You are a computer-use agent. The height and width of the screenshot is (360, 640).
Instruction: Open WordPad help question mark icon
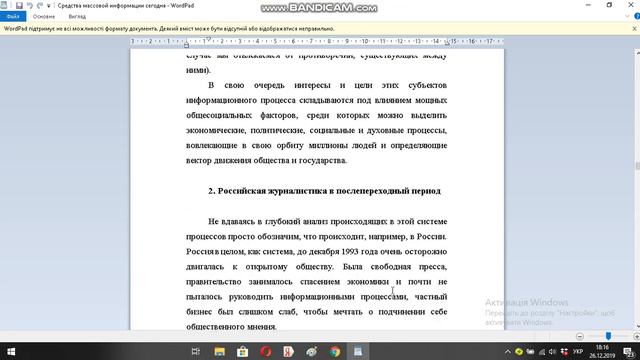coord(637,16)
